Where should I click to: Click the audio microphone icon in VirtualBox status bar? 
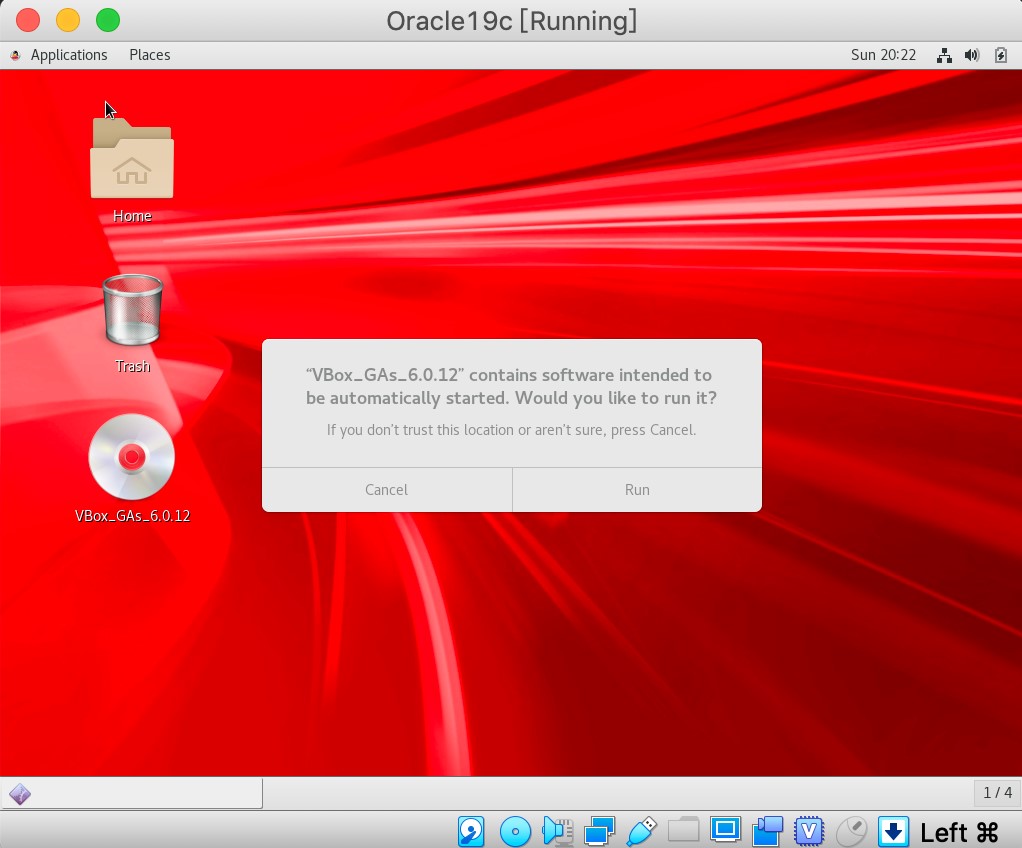click(x=557, y=832)
